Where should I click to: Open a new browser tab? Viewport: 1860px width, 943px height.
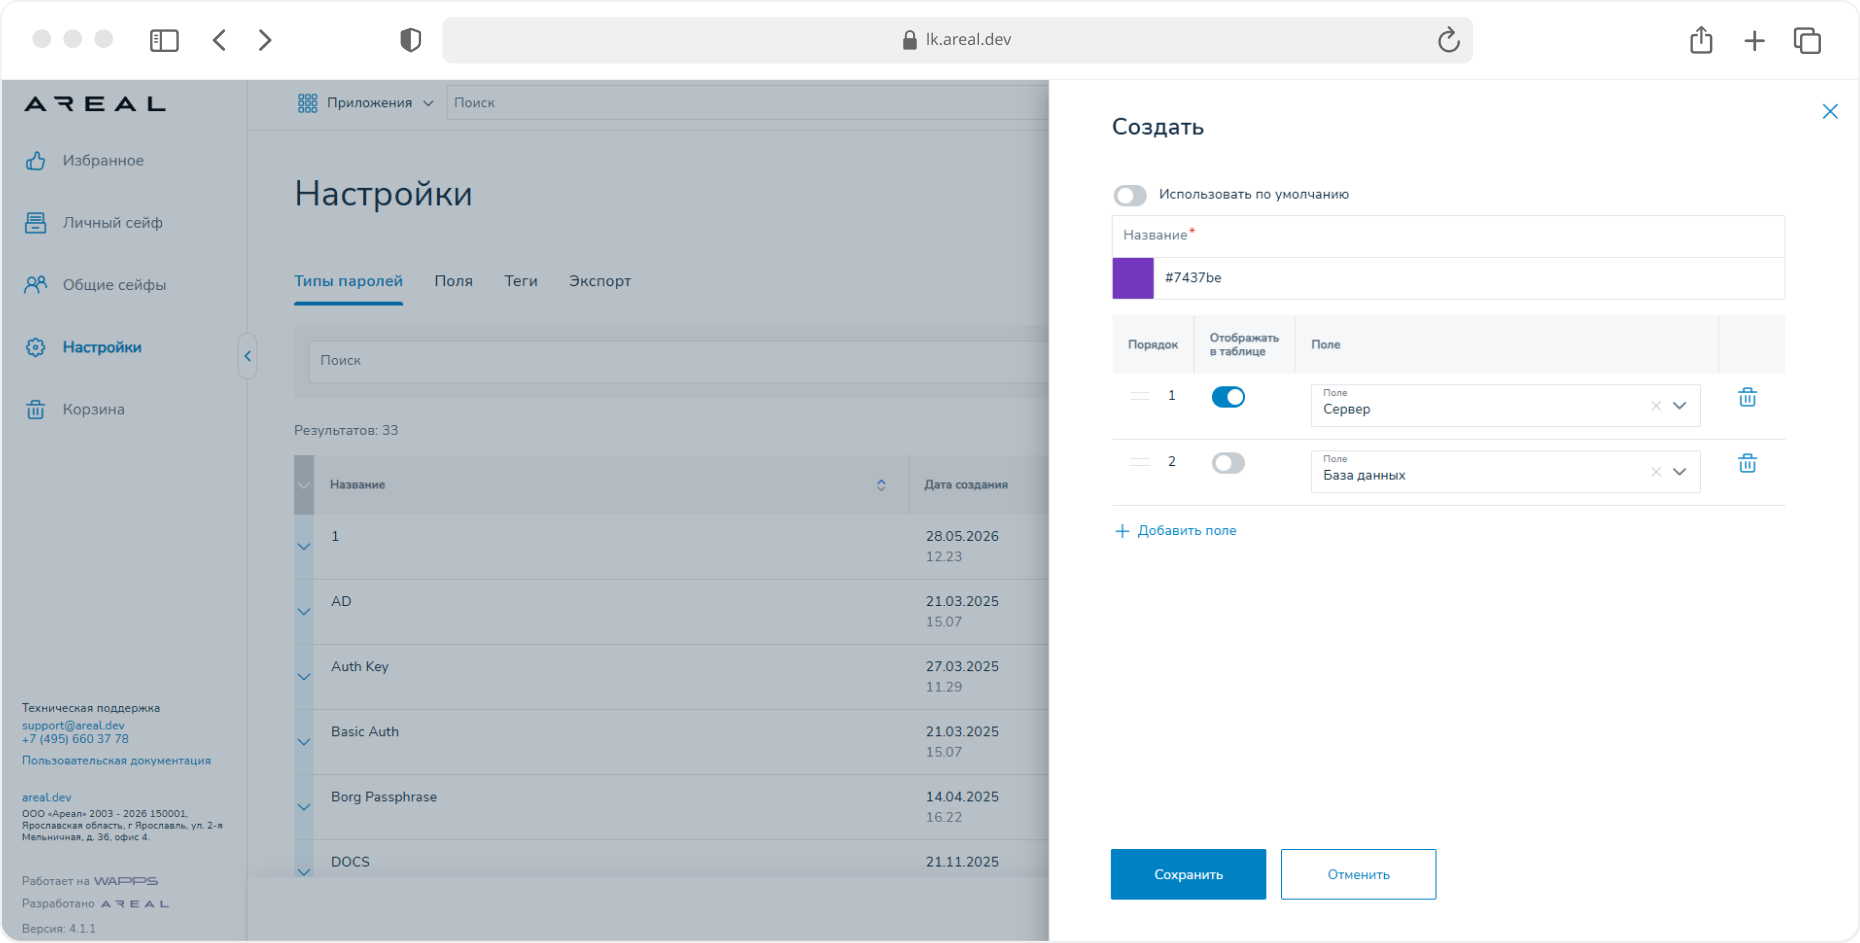tap(1754, 40)
